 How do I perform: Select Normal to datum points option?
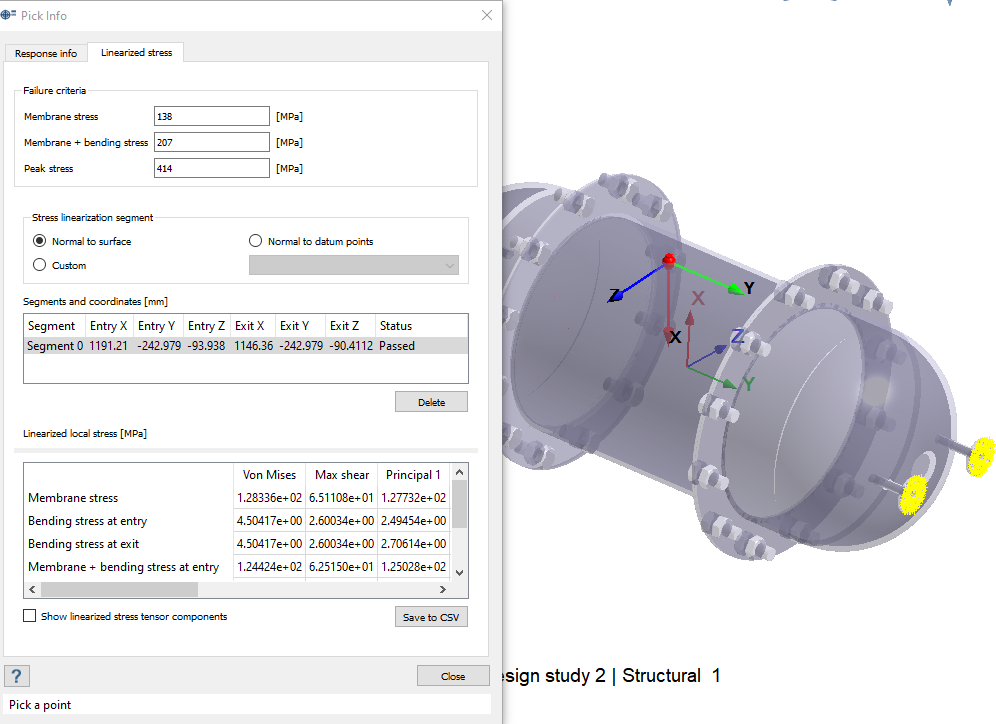point(255,241)
